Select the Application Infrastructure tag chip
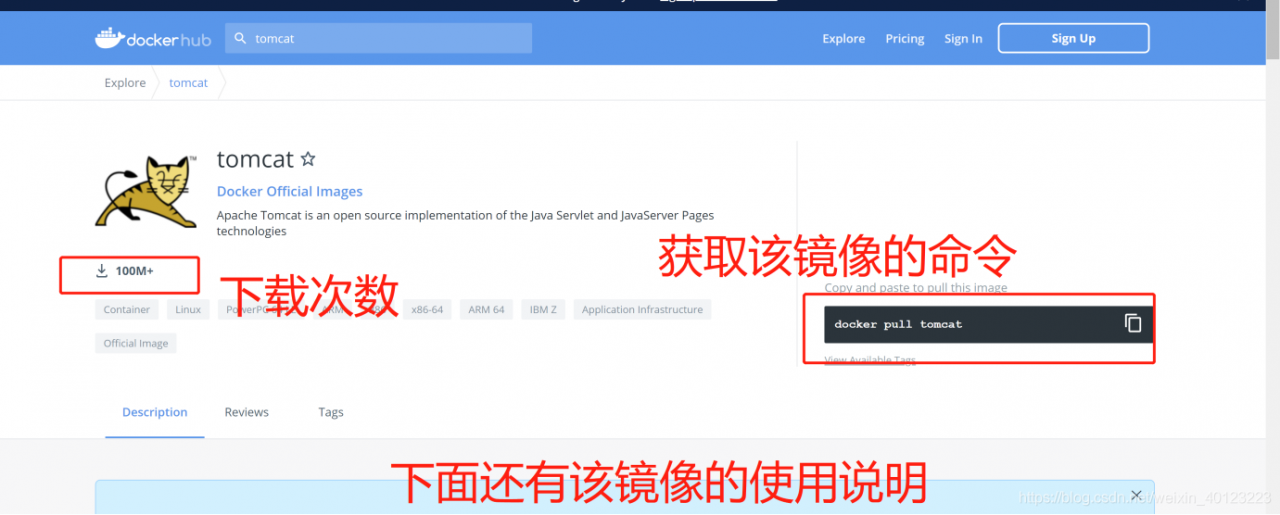Image resolution: width=1280 pixels, height=515 pixels. [x=642, y=310]
